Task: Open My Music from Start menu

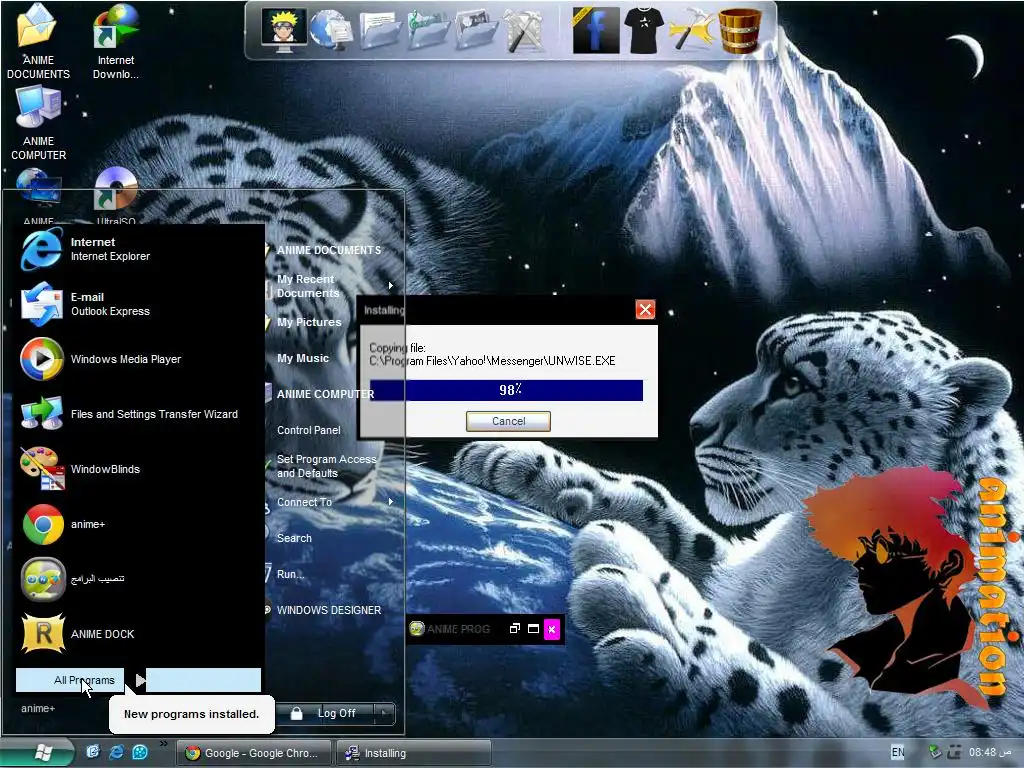Action: (302, 358)
